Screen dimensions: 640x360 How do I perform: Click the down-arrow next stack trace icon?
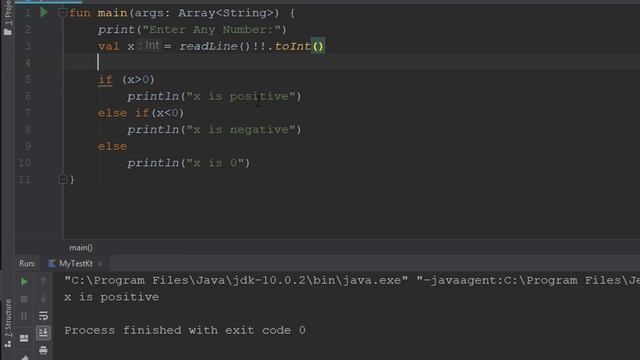[43, 299]
